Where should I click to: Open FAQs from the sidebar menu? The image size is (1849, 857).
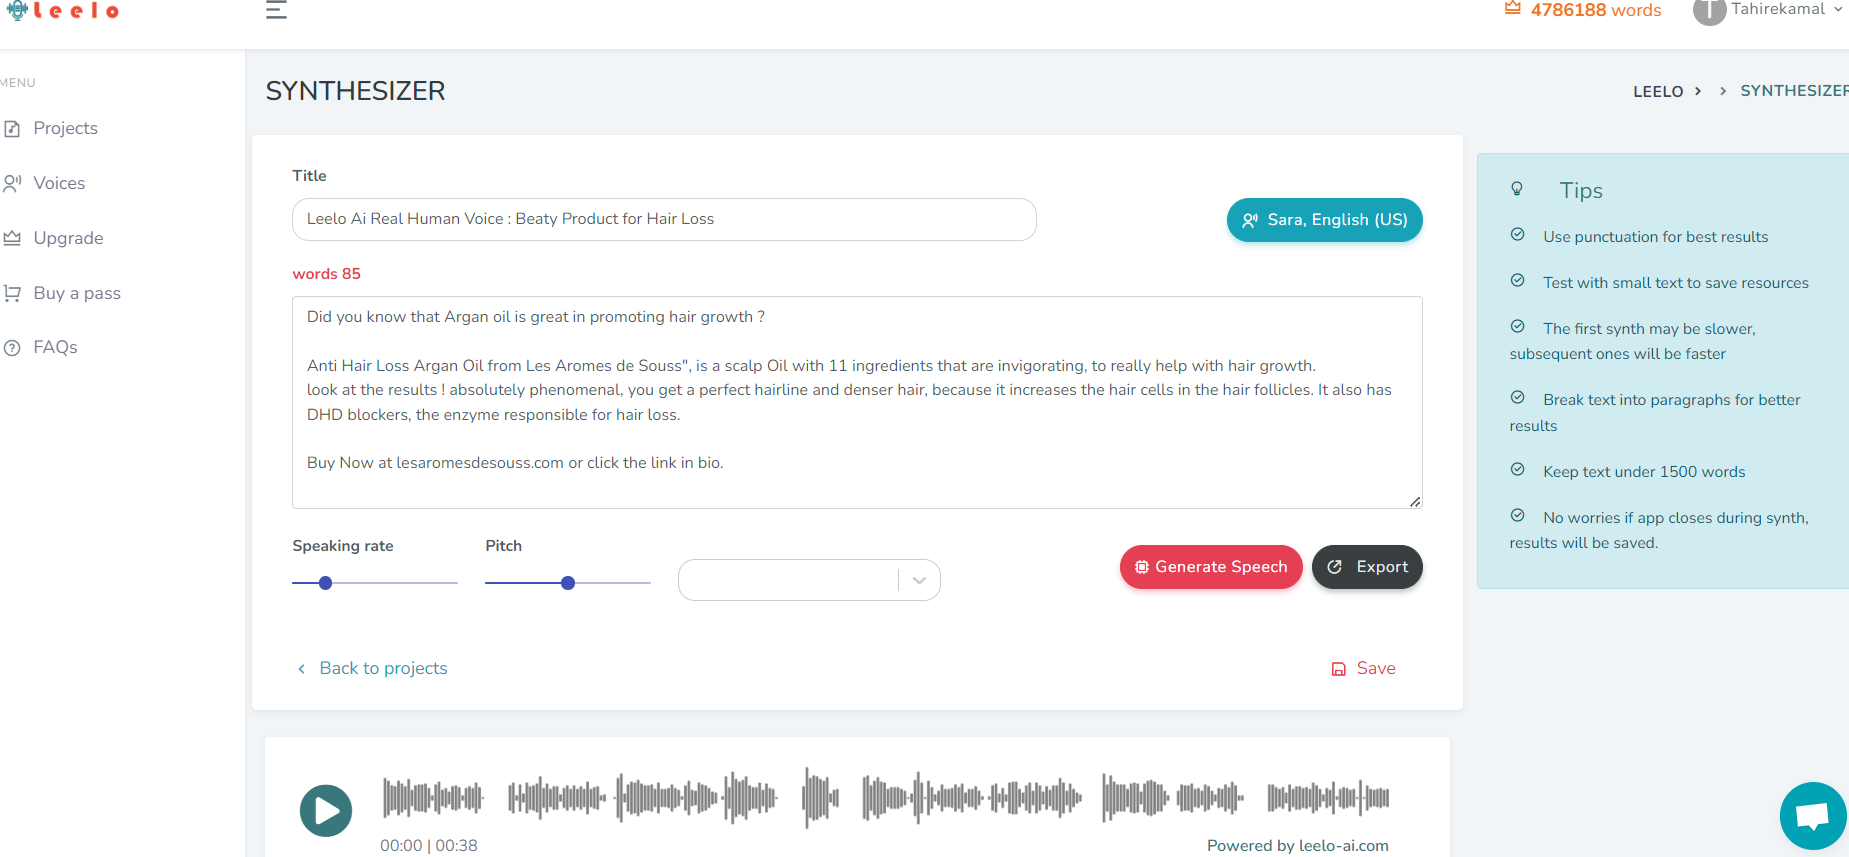point(55,347)
